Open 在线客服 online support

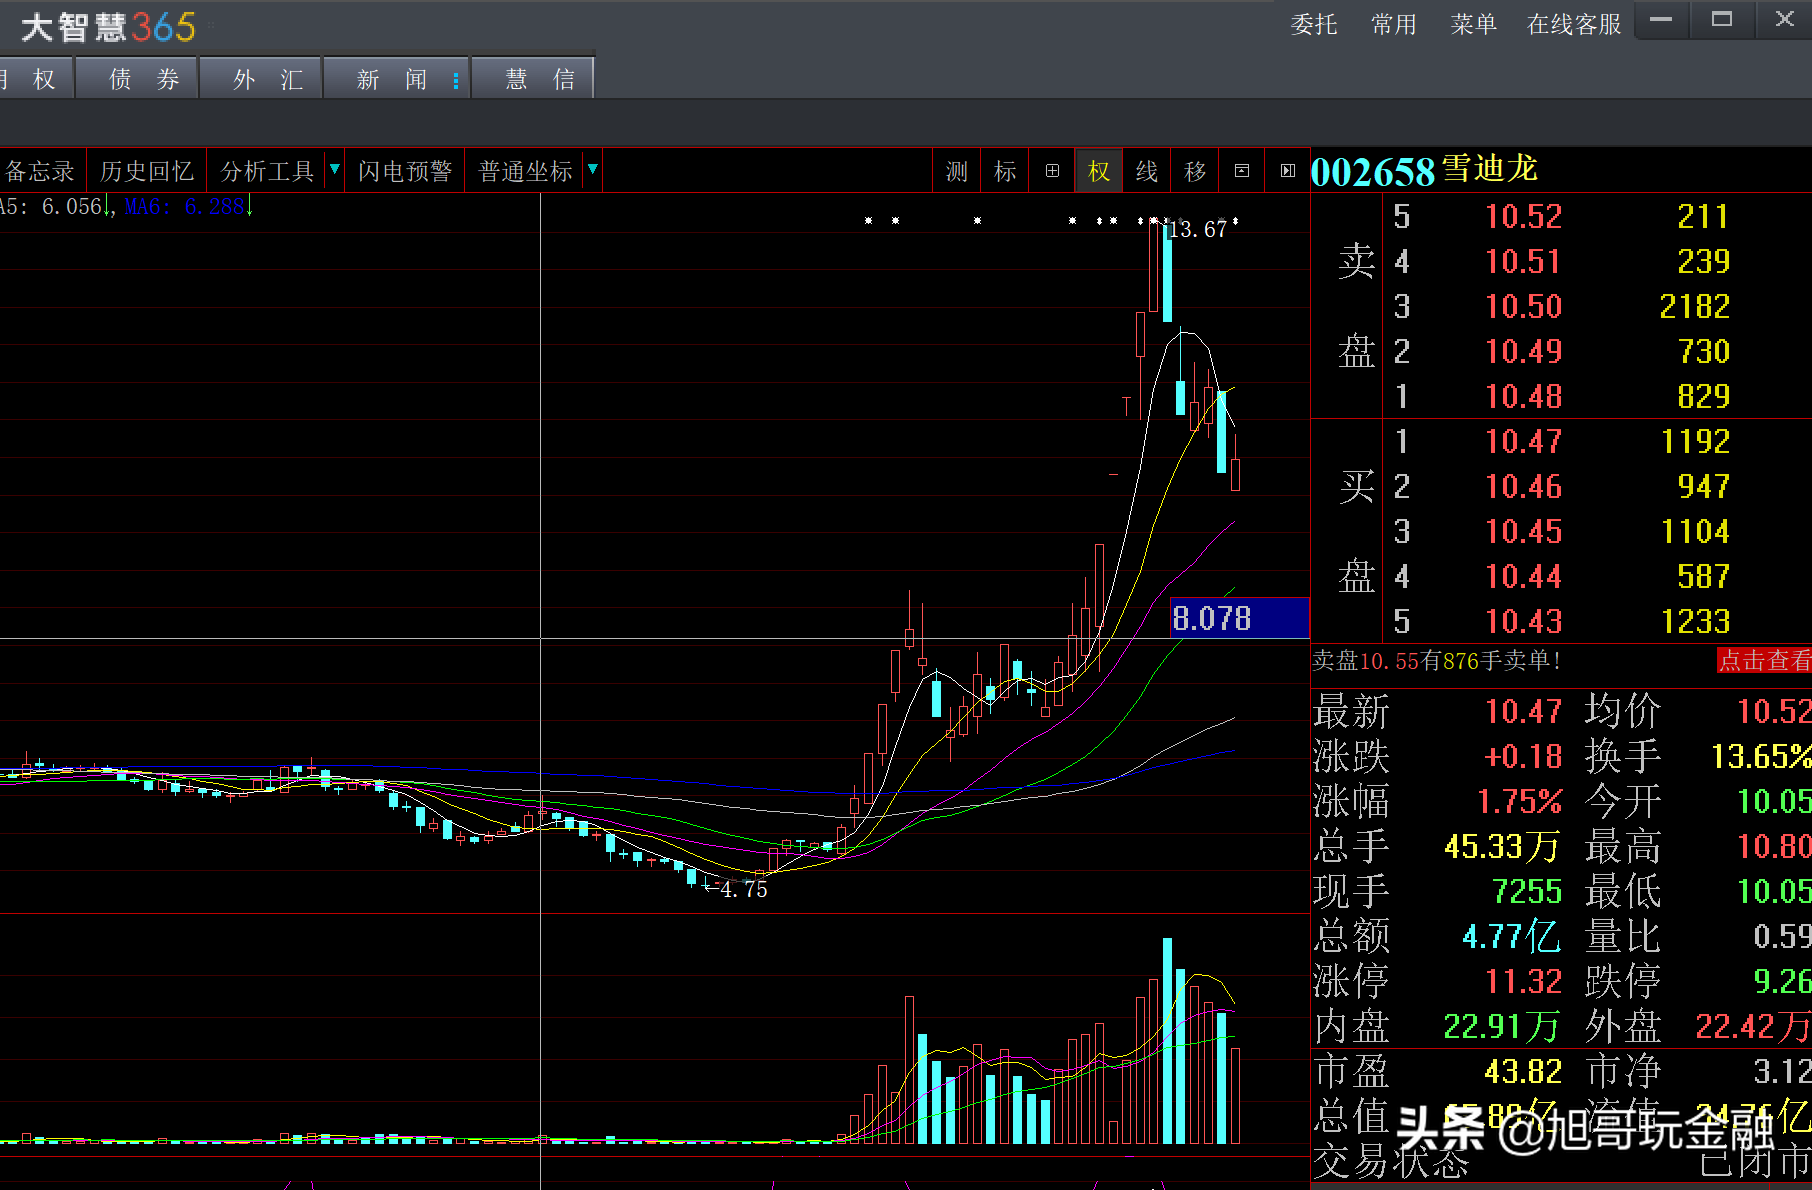1574,24
